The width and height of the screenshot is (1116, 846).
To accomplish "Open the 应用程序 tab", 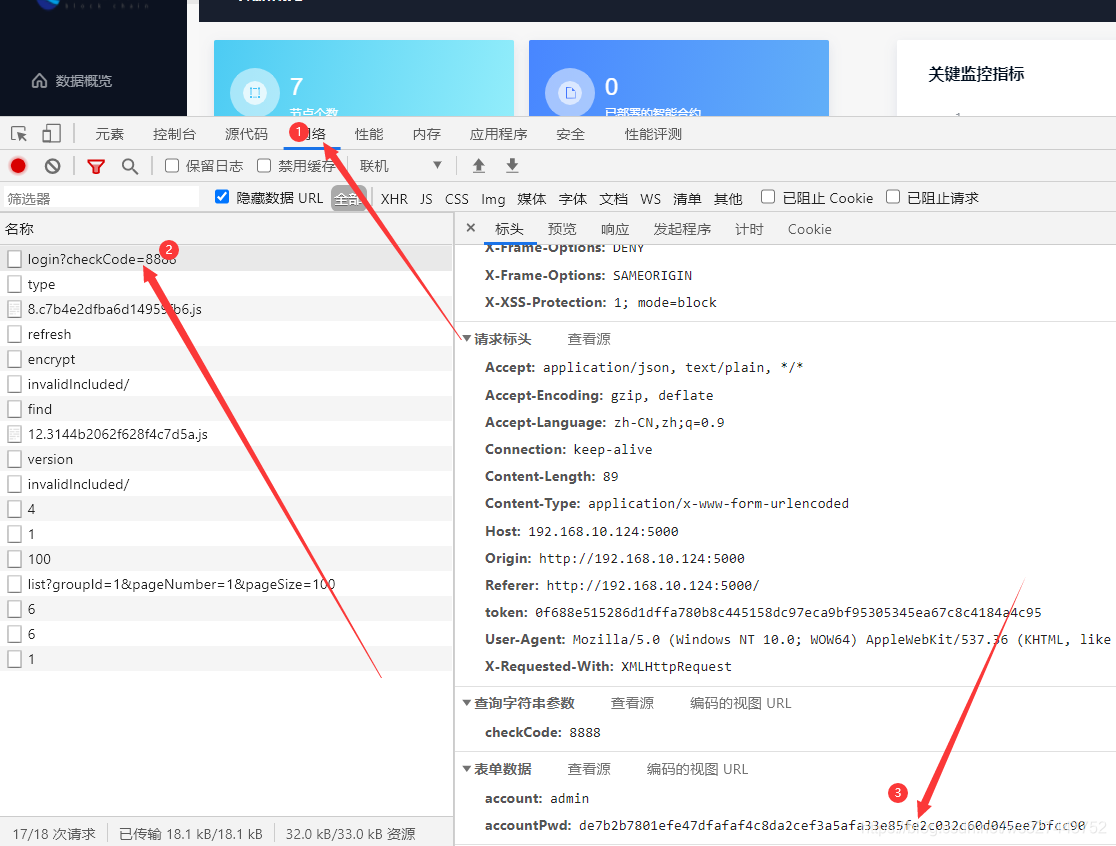I will (x=498, y=134).
